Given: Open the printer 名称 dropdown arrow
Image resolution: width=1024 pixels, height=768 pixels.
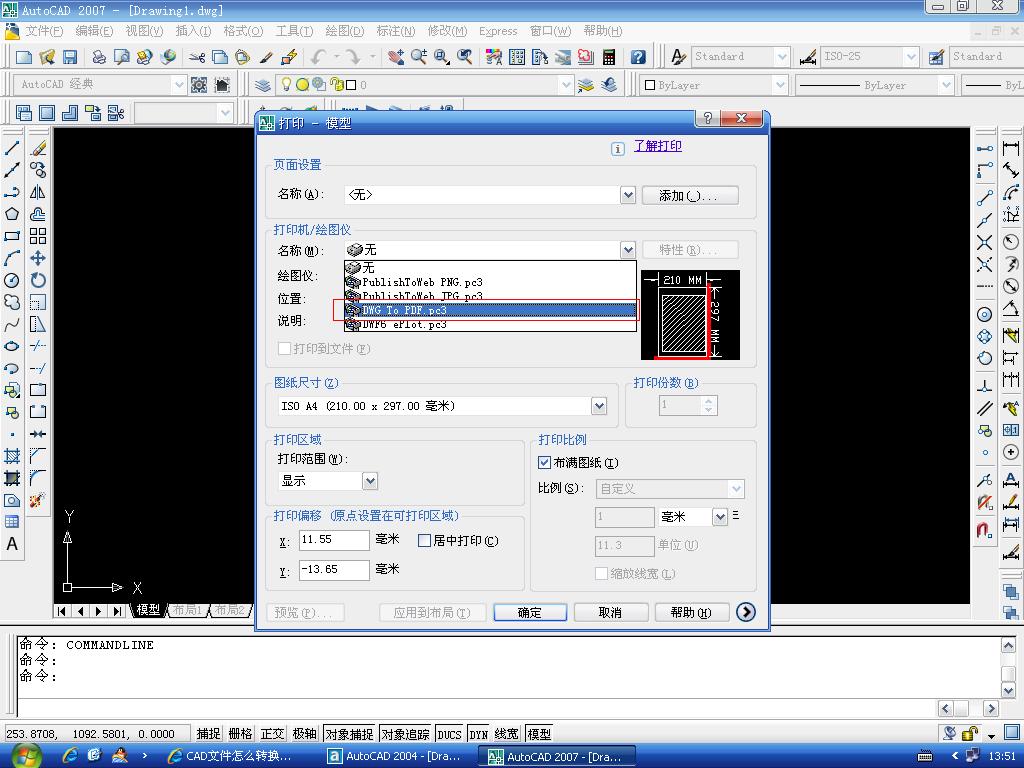Looking at the screenshot, I should pyautogui.click(x=628, y=249).
